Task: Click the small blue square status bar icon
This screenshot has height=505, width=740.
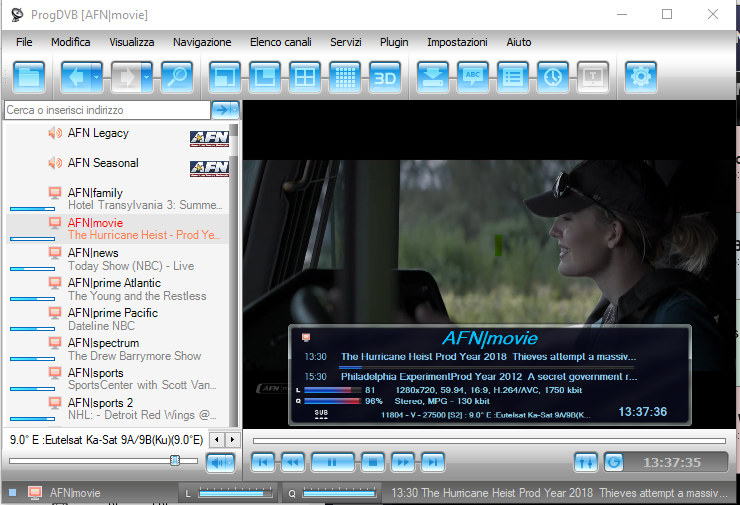Action: (13, 493)
